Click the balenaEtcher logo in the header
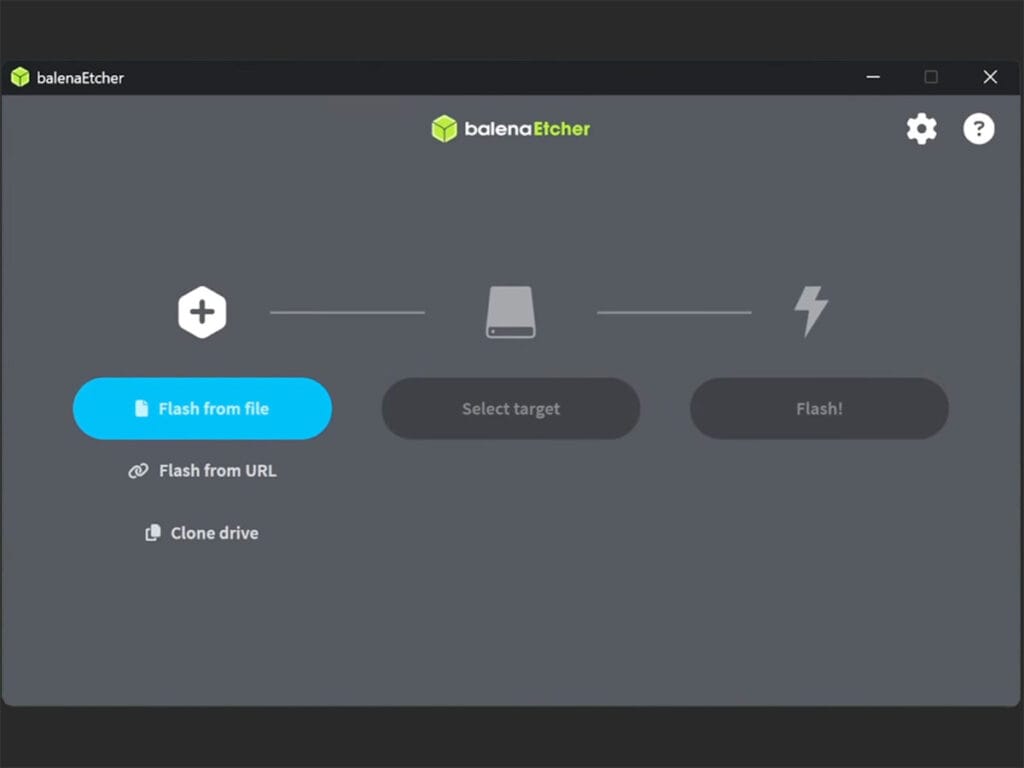 coord(444,128)
